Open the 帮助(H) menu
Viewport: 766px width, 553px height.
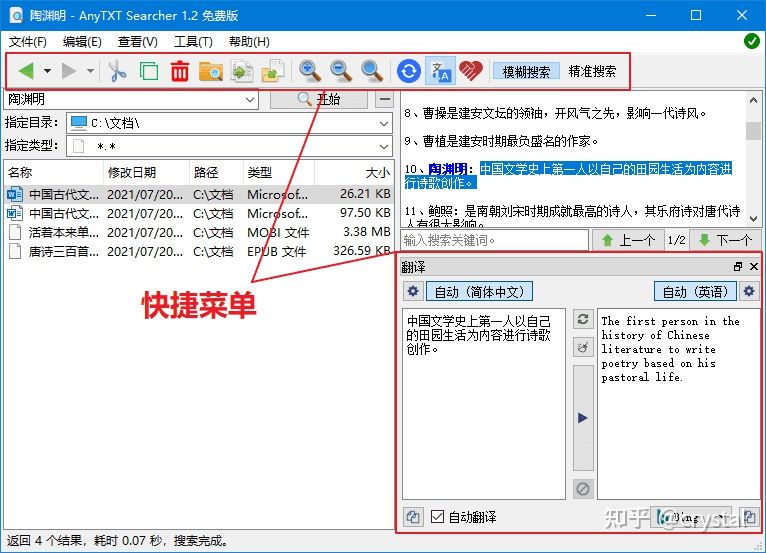[249, 42]
